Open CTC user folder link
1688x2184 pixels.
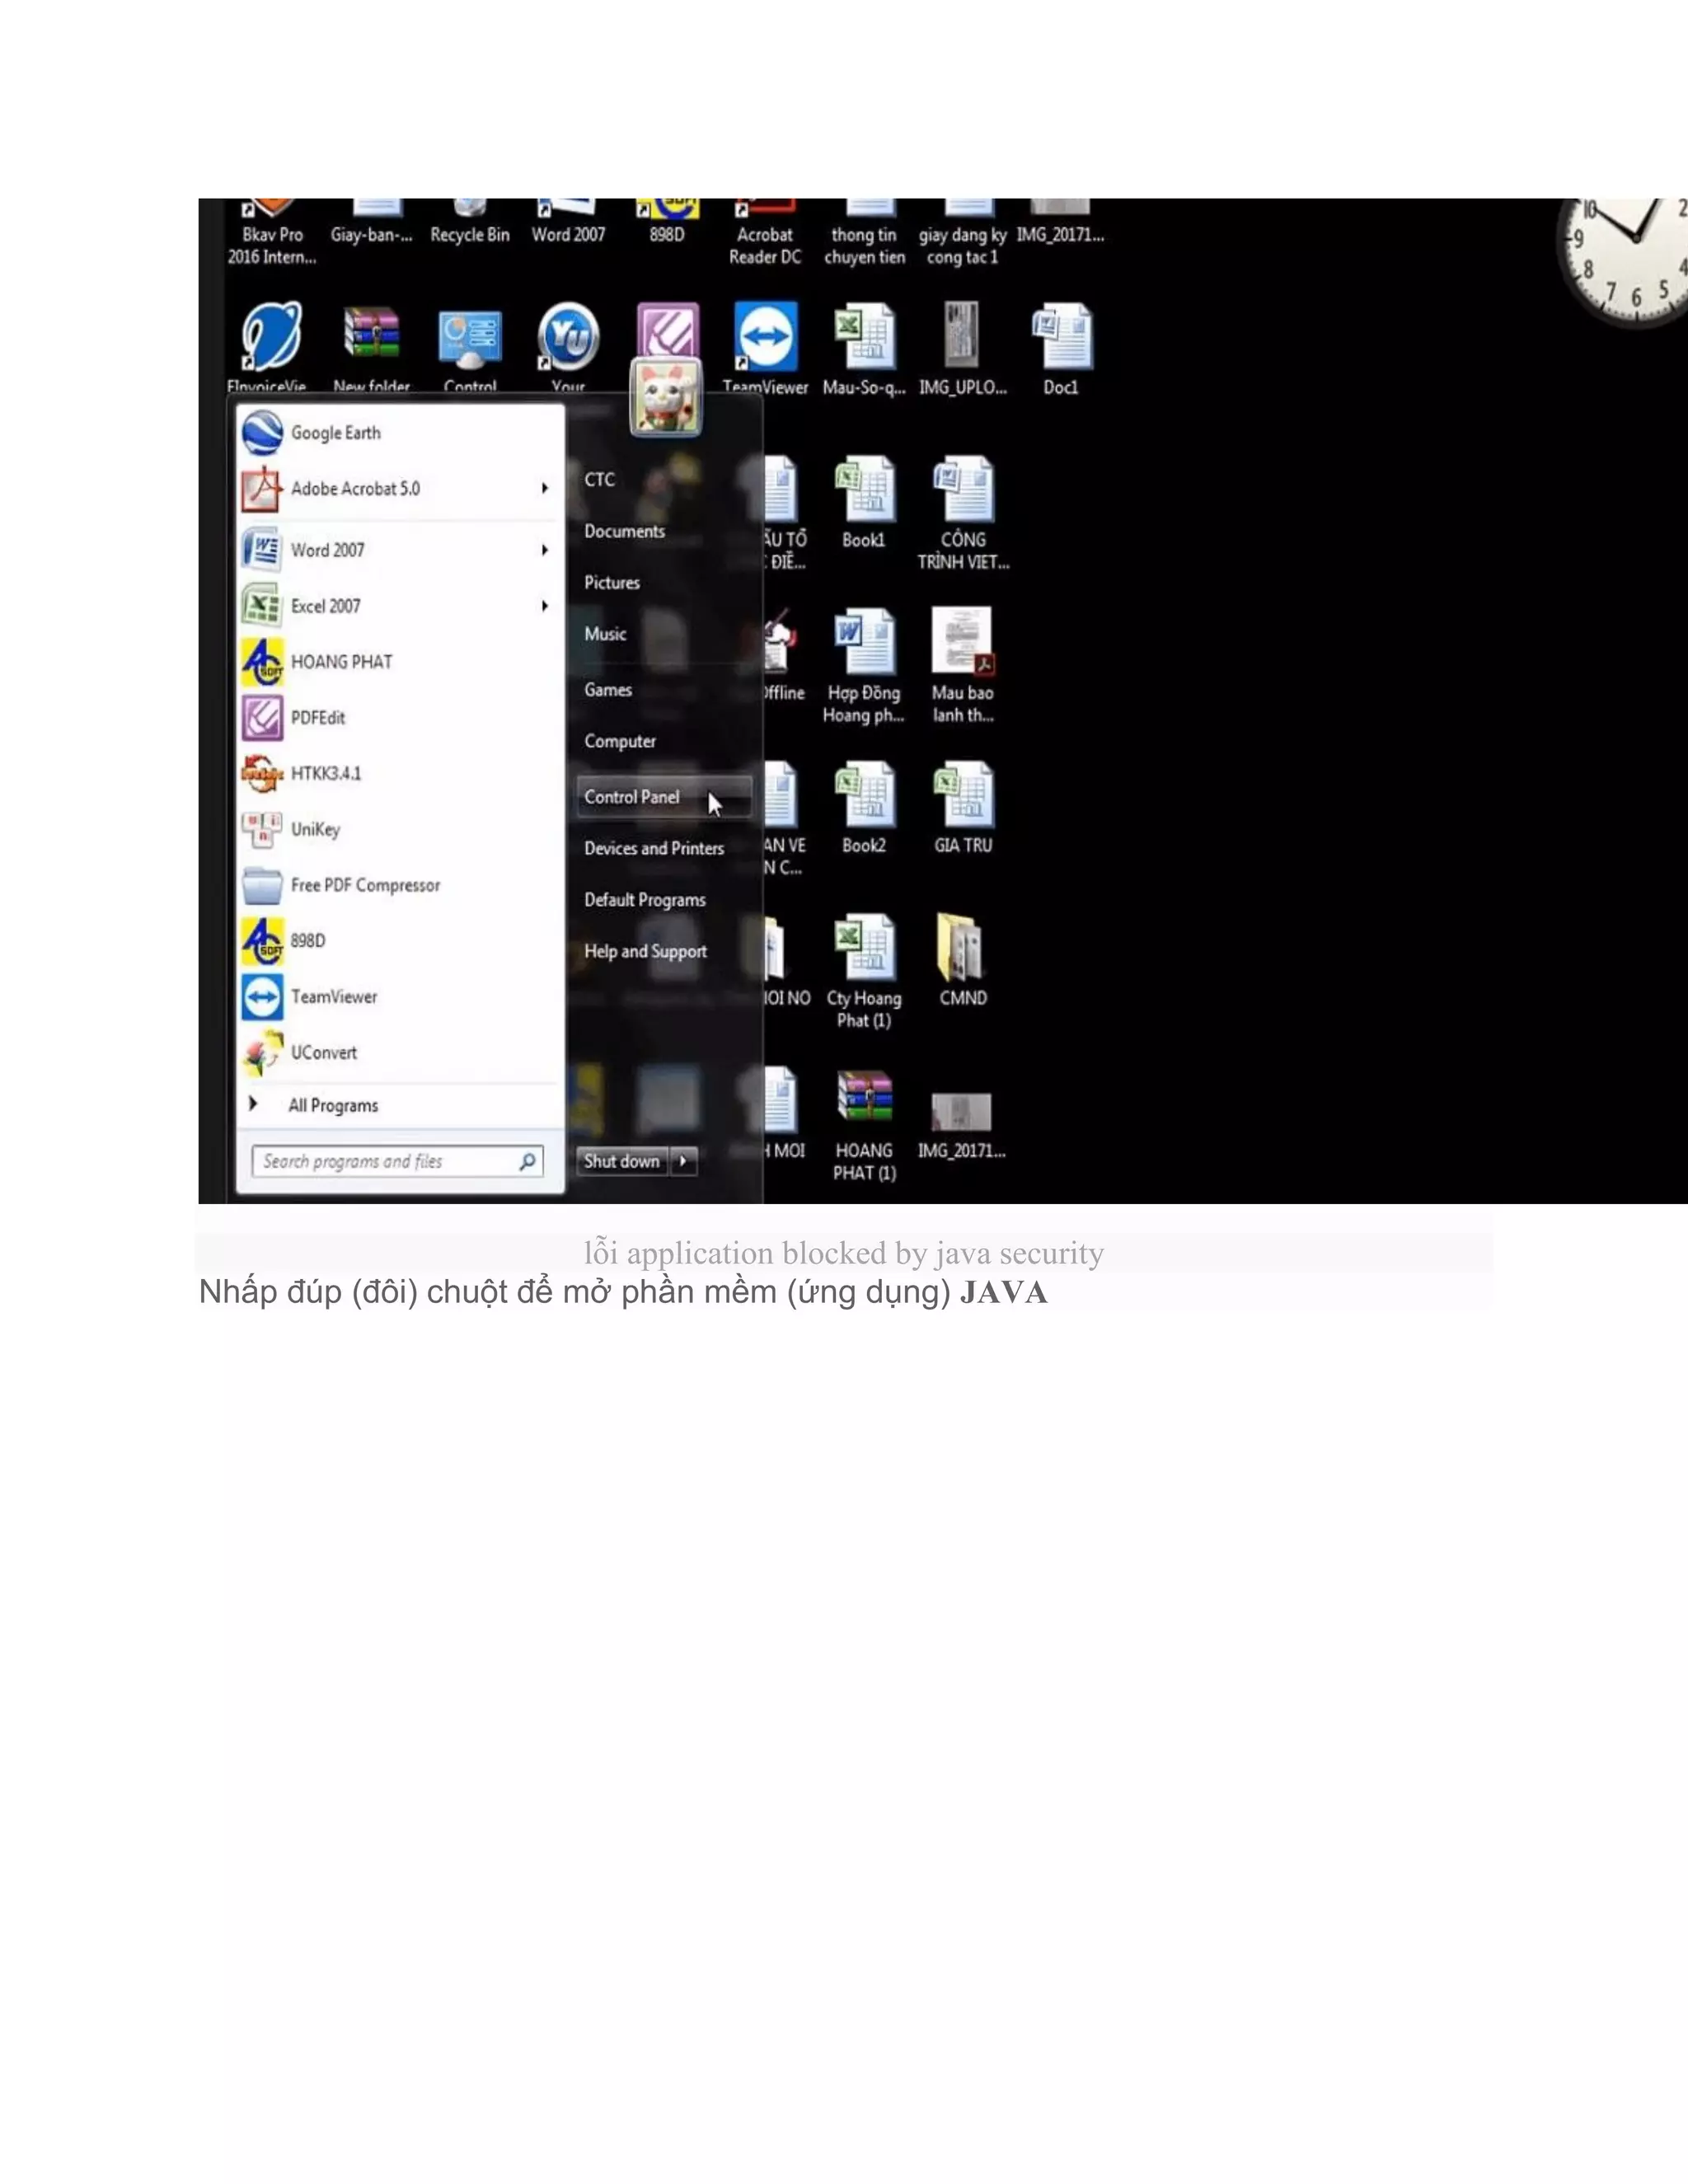point(600,480)
